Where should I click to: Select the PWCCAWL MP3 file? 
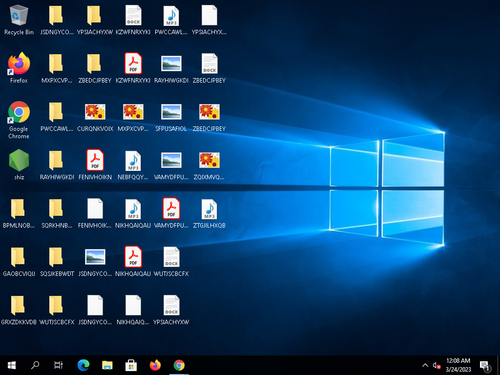pos(171,19)
